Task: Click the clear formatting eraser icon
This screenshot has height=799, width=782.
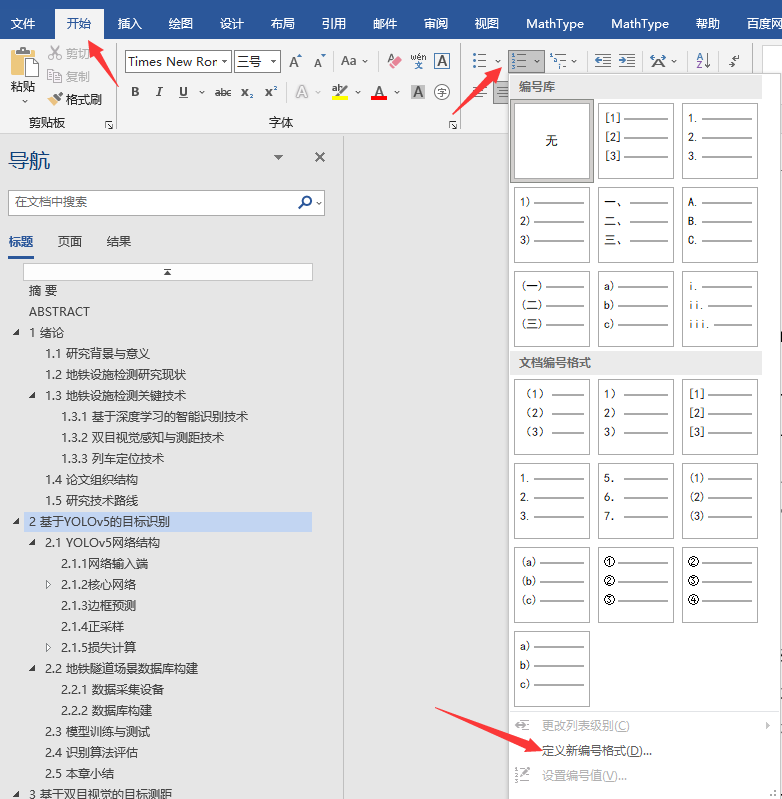Action: click(394, 61)
